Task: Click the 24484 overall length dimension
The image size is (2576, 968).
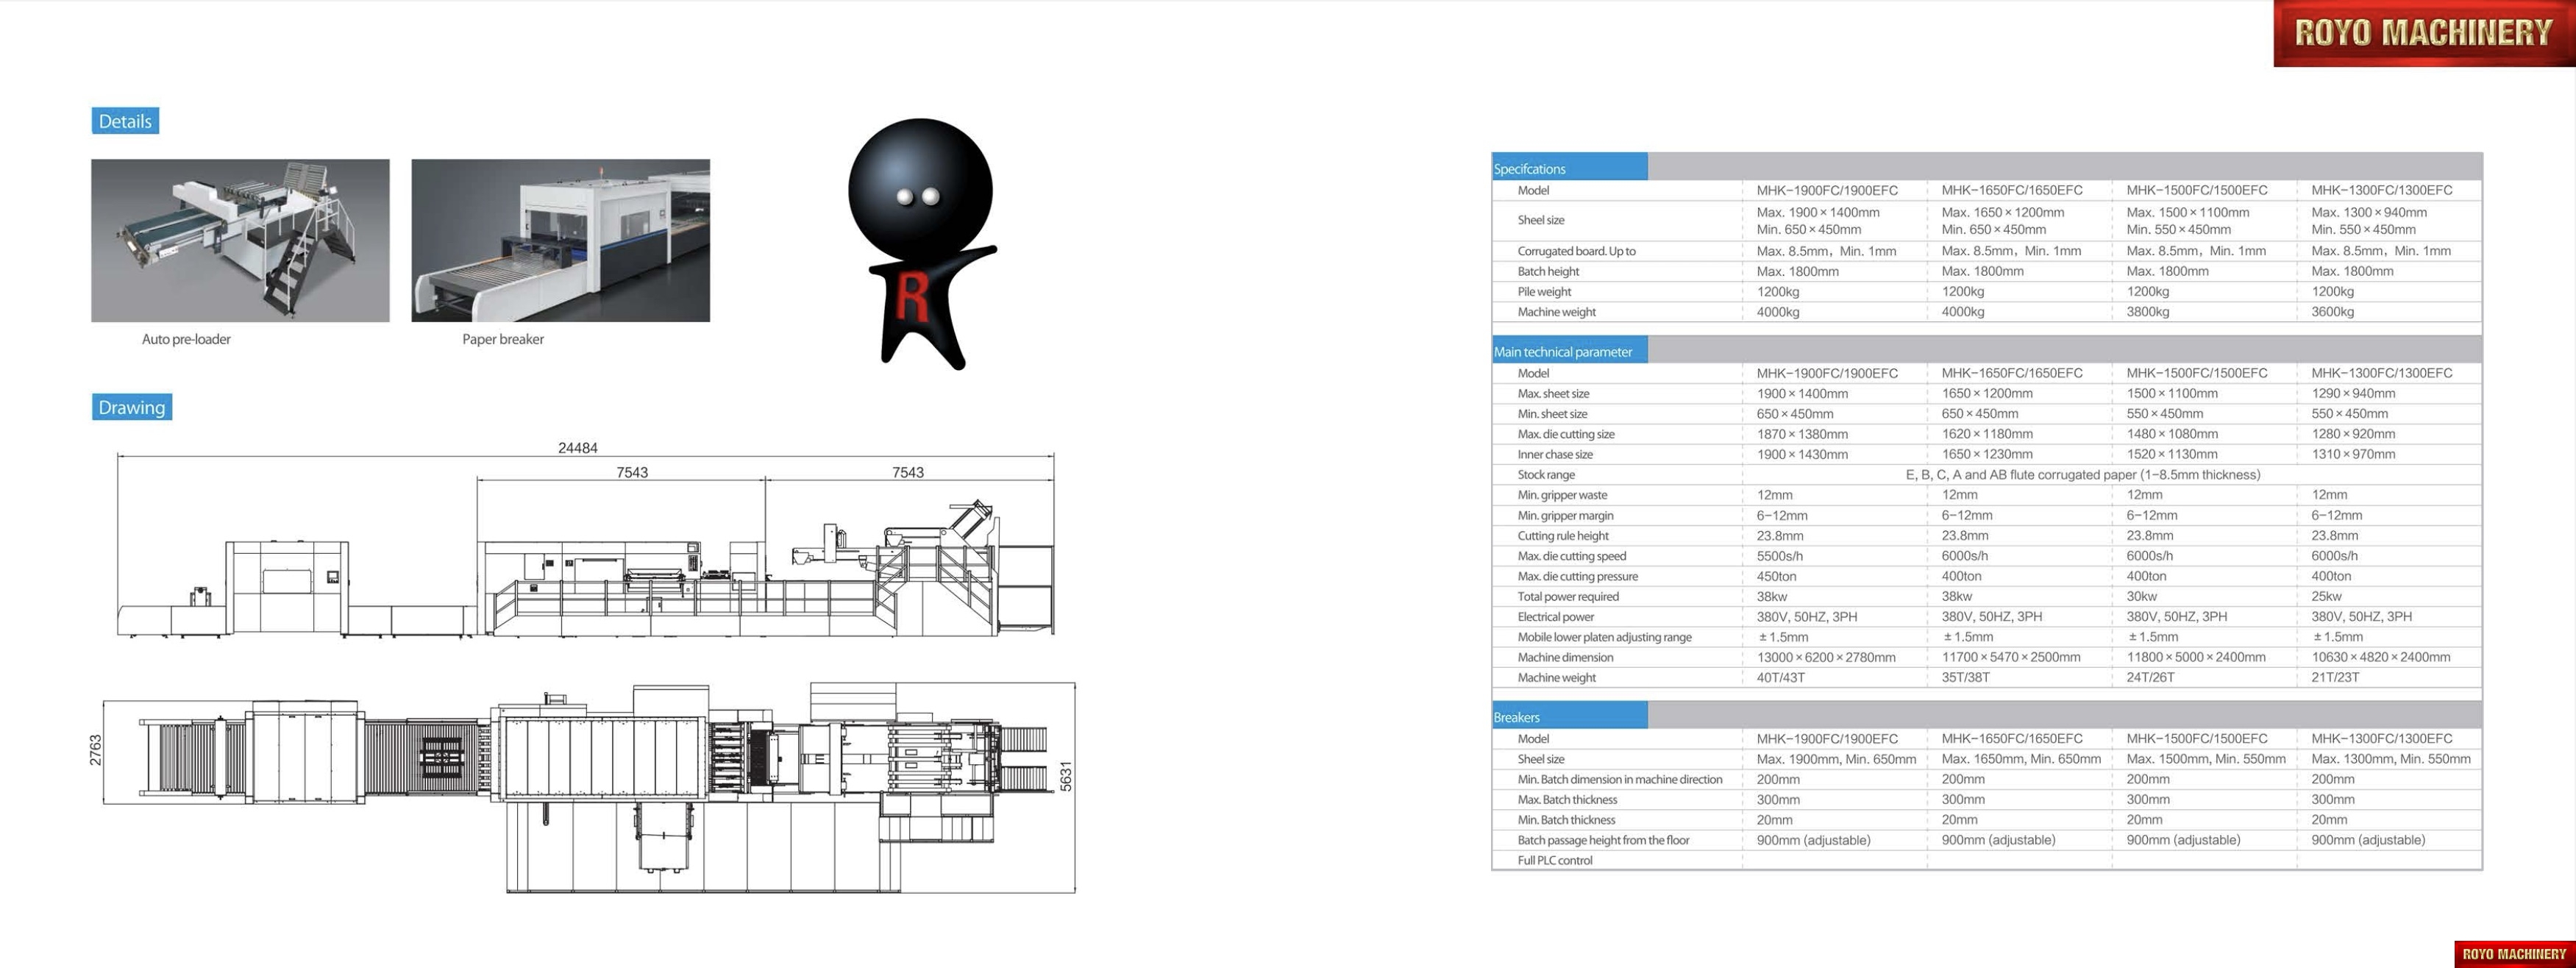Action: coord(578,448)
